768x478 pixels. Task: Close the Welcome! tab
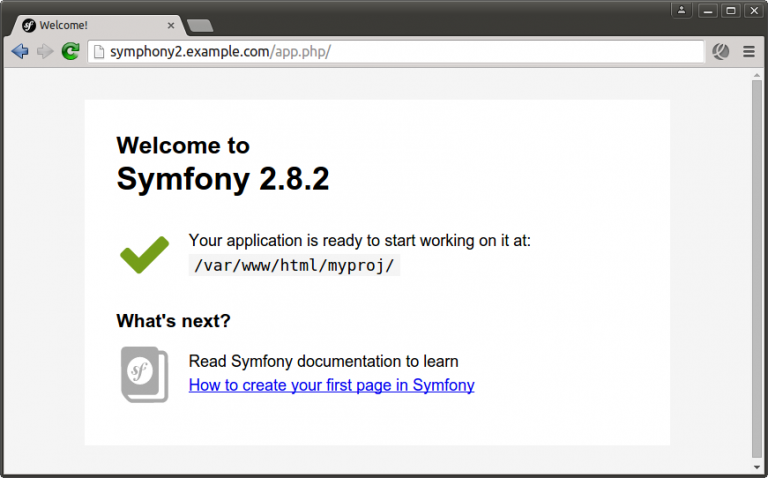point(171,25)
